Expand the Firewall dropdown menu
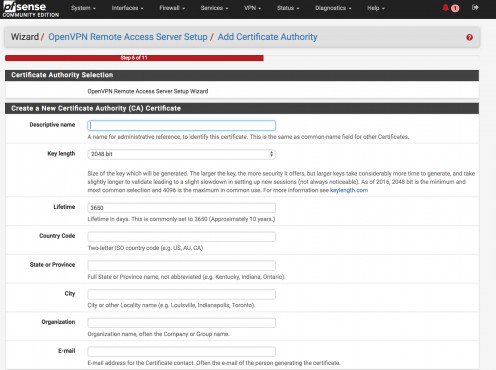The height and width of the screenshot is (370, 496). 172,8
